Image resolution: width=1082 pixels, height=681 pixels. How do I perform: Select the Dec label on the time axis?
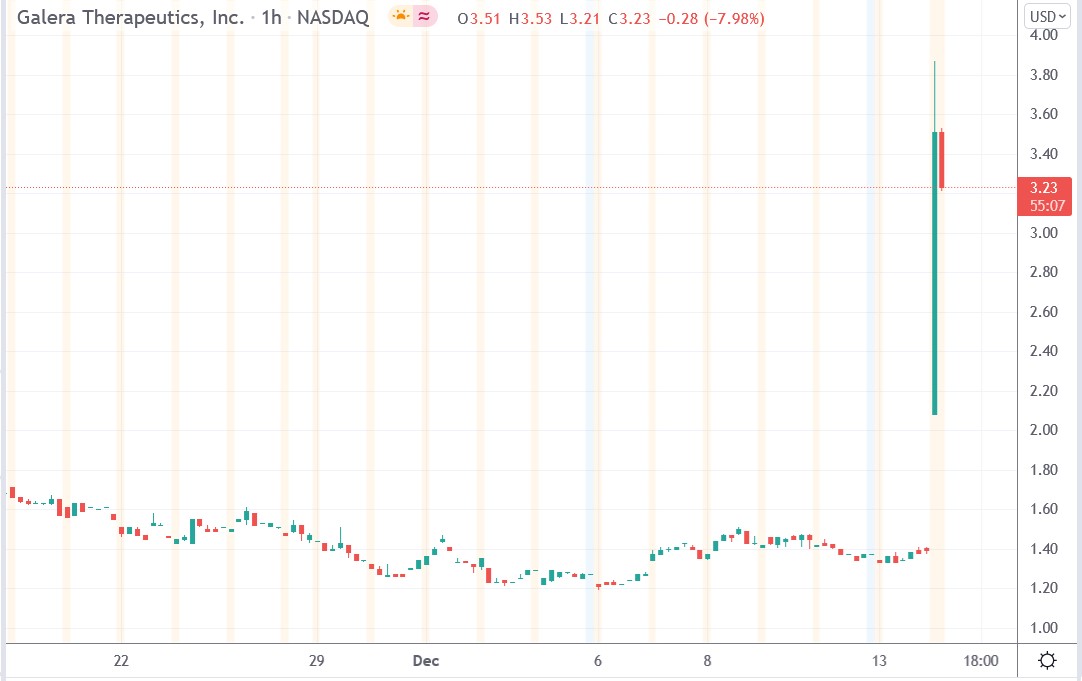pyautogui.click(x=425, y=661)
